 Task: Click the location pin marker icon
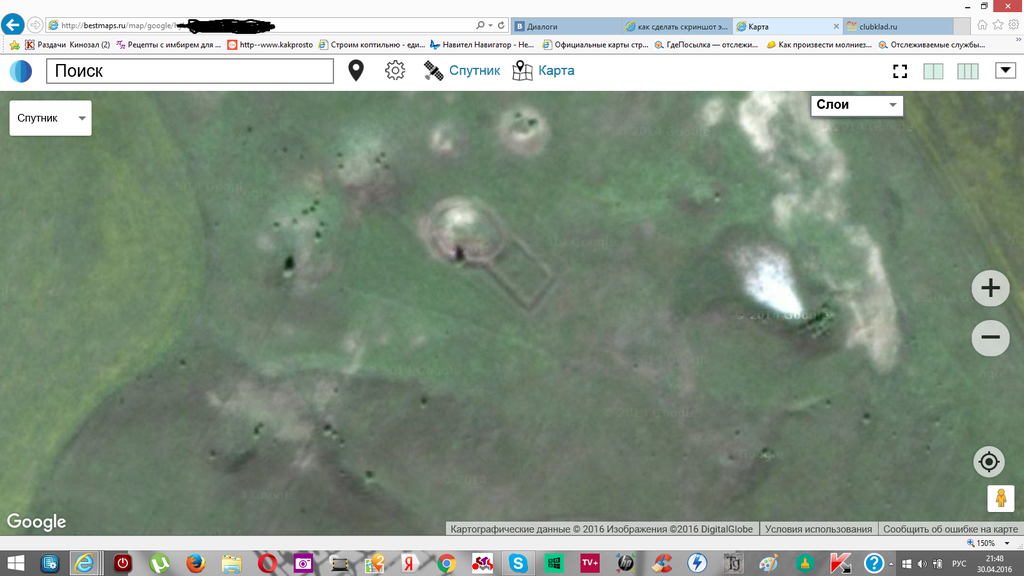click(x=356, y=71)
